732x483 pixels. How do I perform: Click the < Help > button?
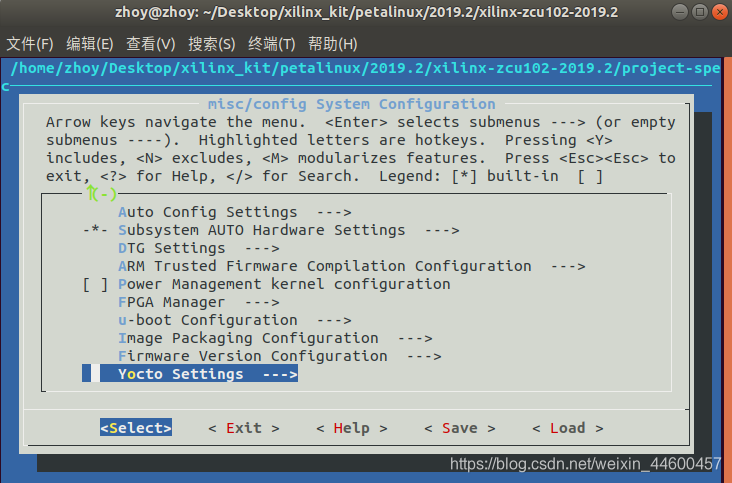pos(352,428)
